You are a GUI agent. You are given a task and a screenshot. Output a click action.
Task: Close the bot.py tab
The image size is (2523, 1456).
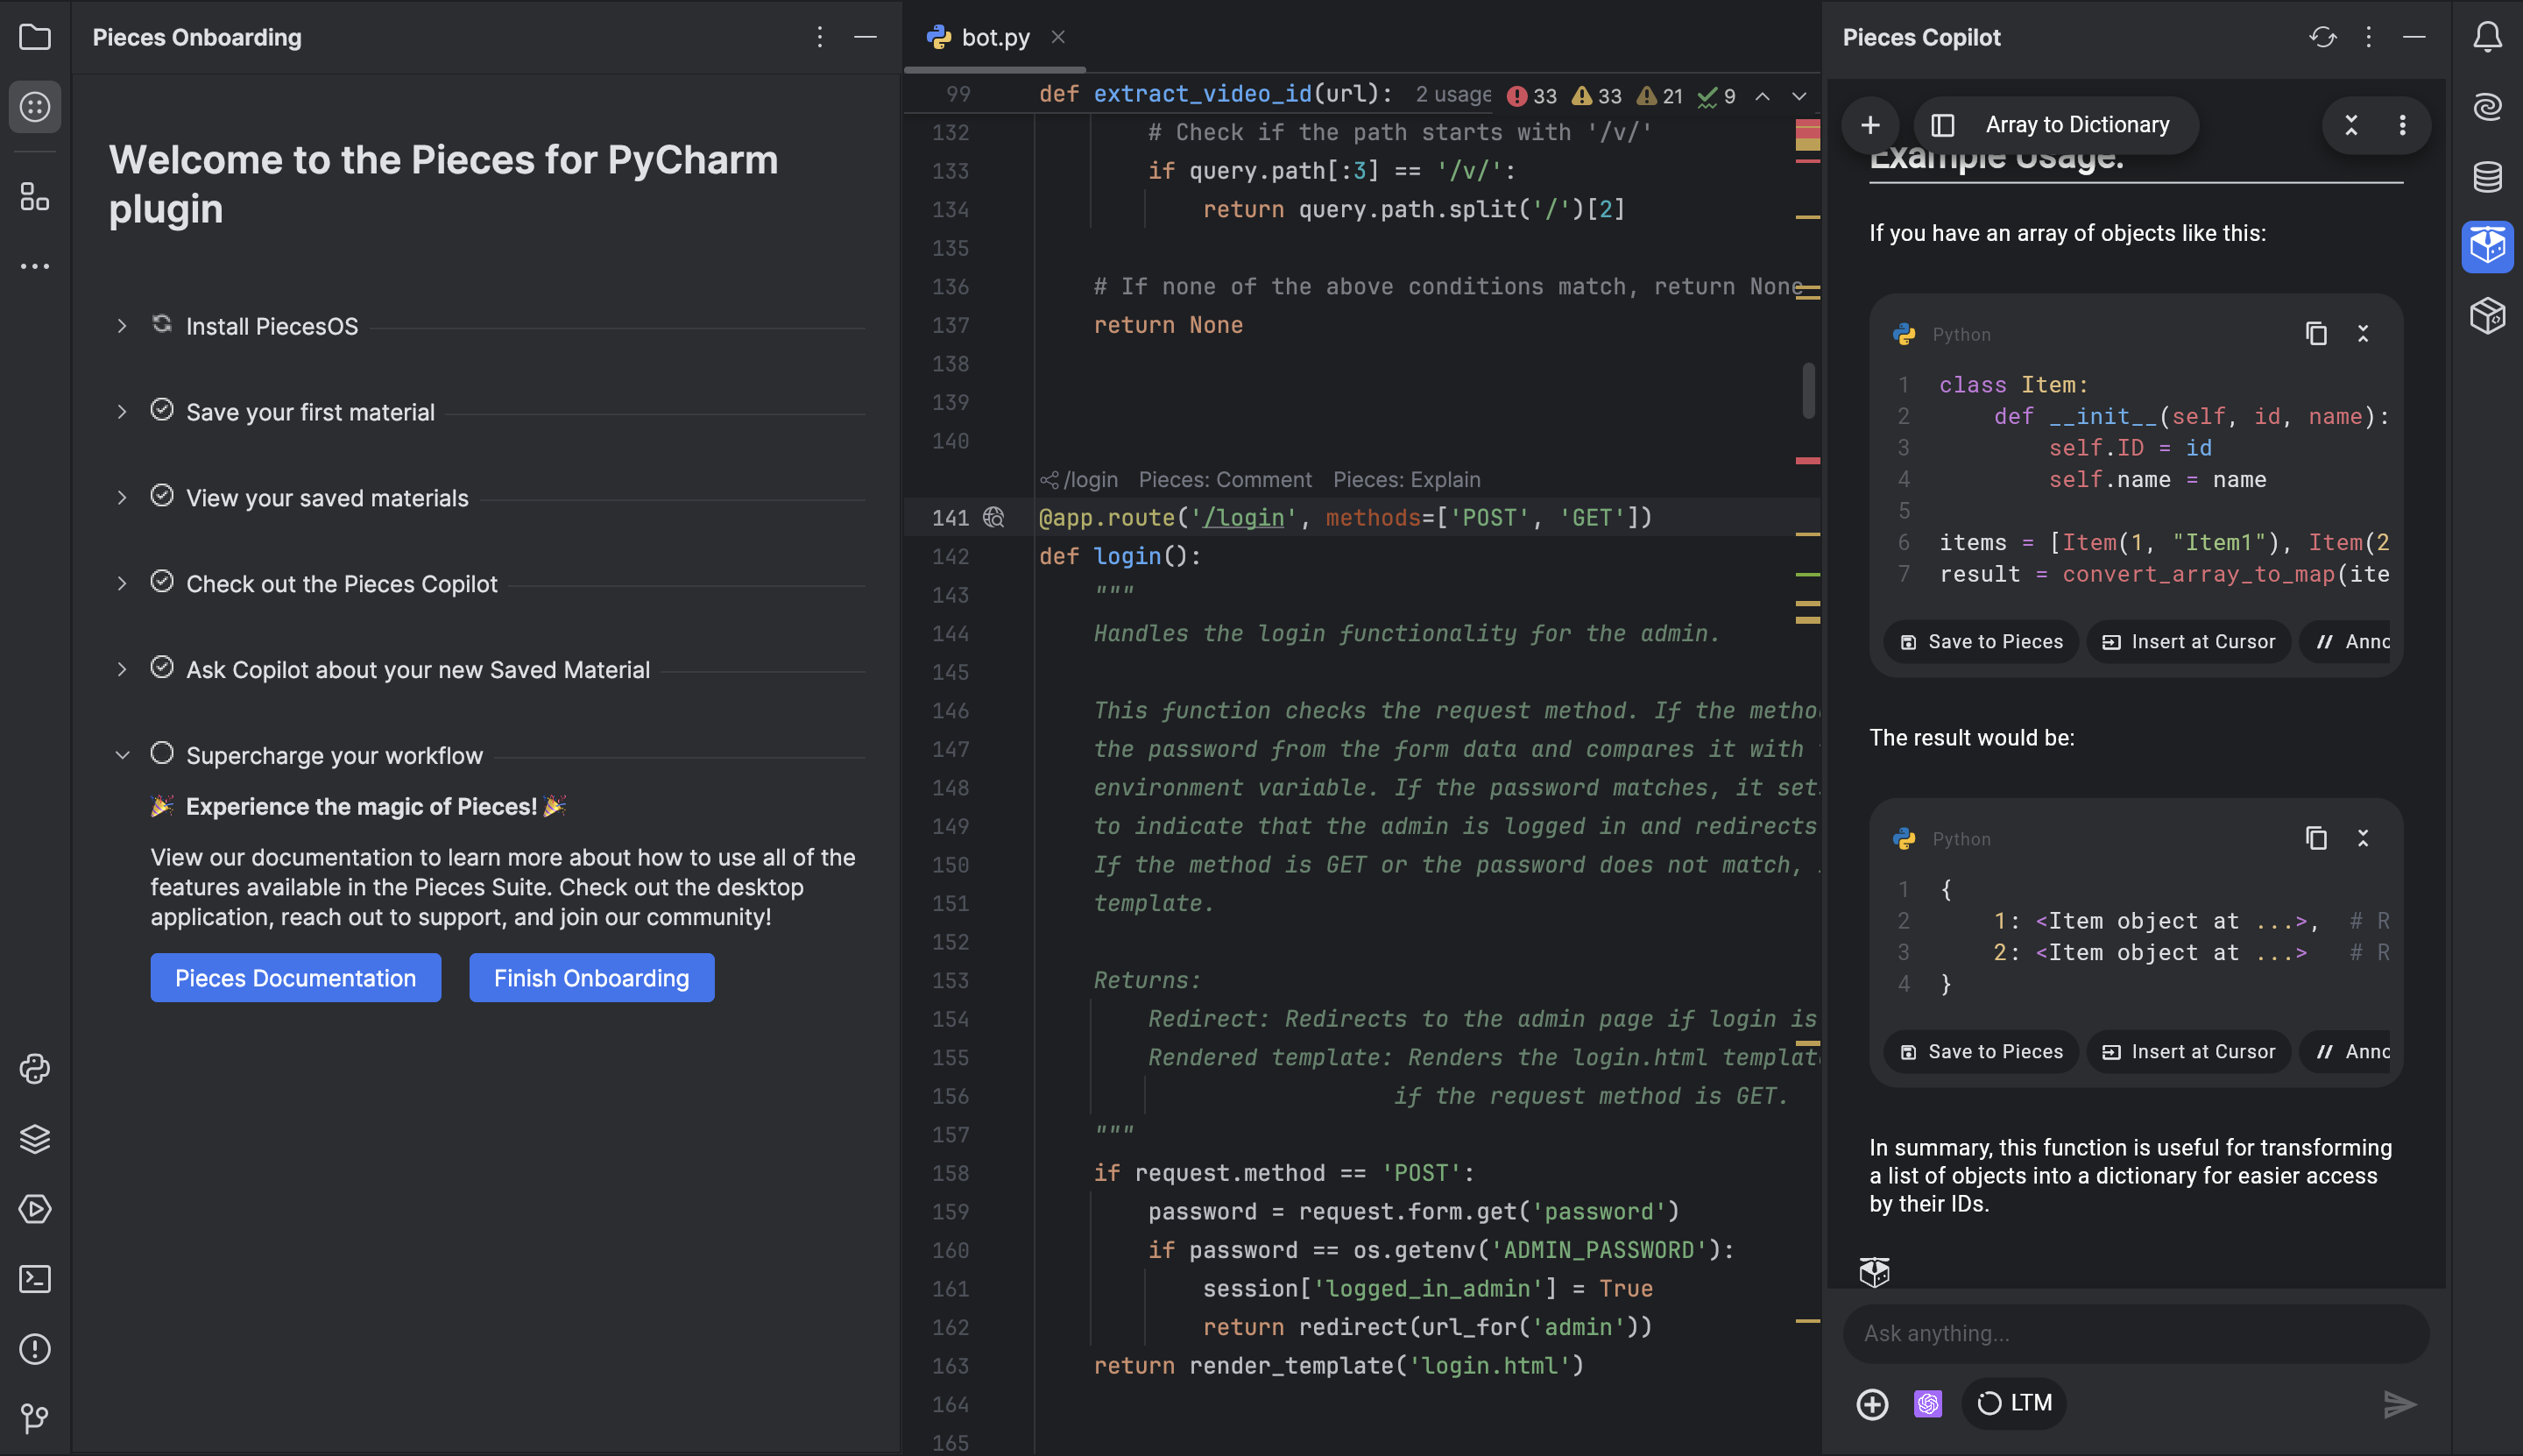1057,37
